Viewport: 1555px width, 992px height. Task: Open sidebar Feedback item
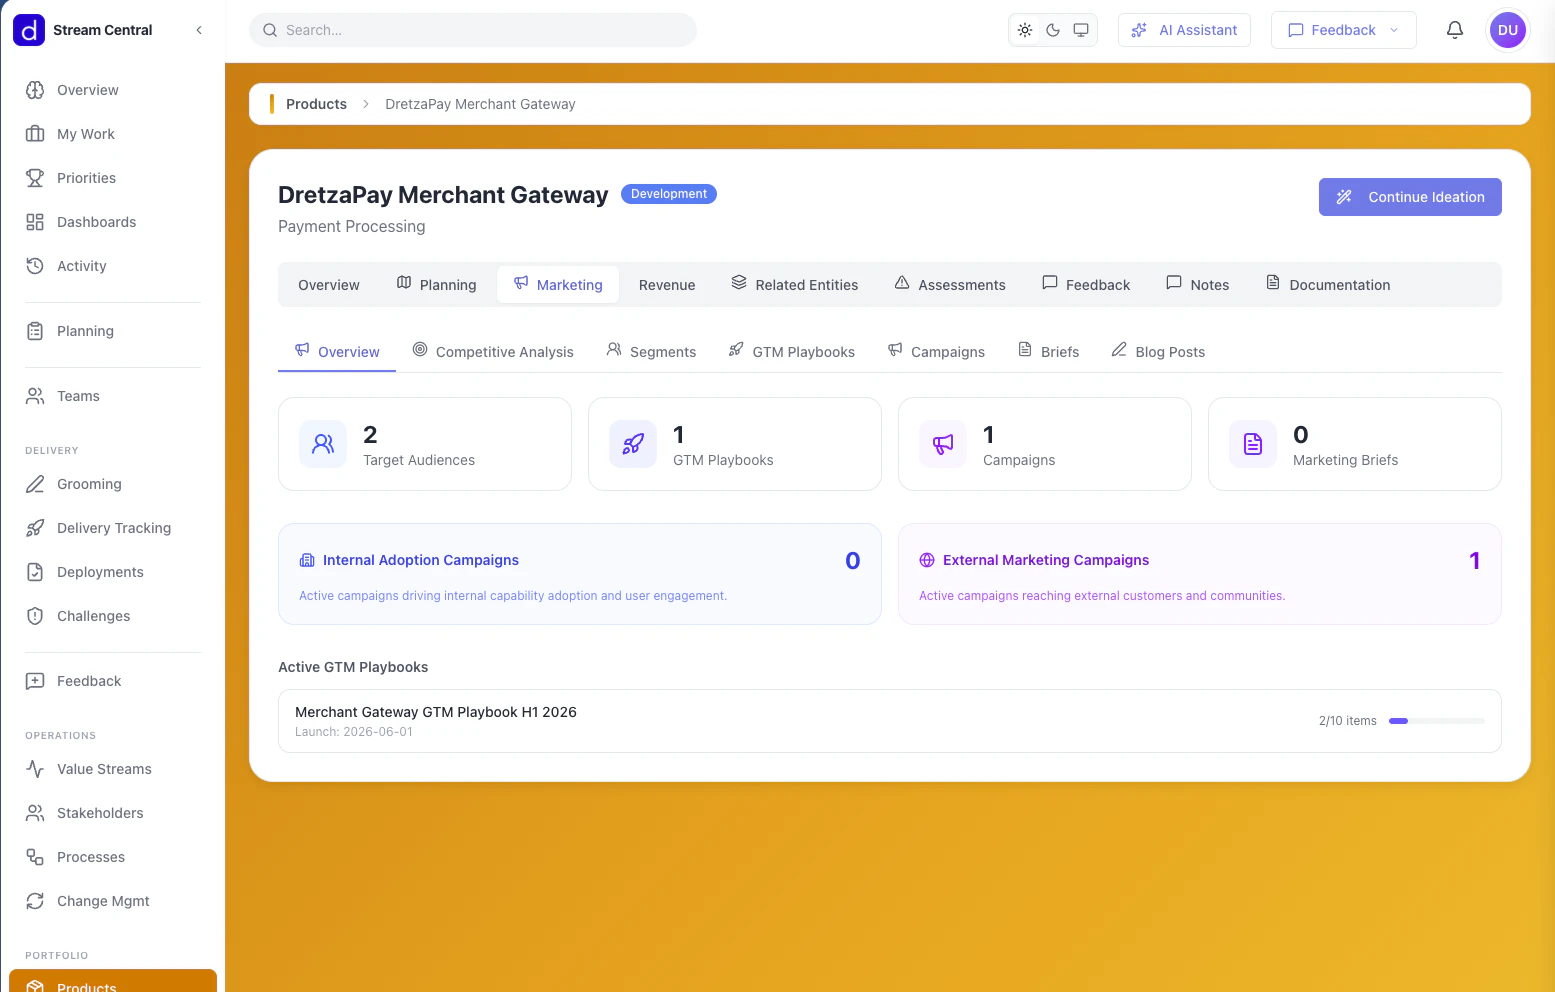pyautogui.click(x=112, y=681)
